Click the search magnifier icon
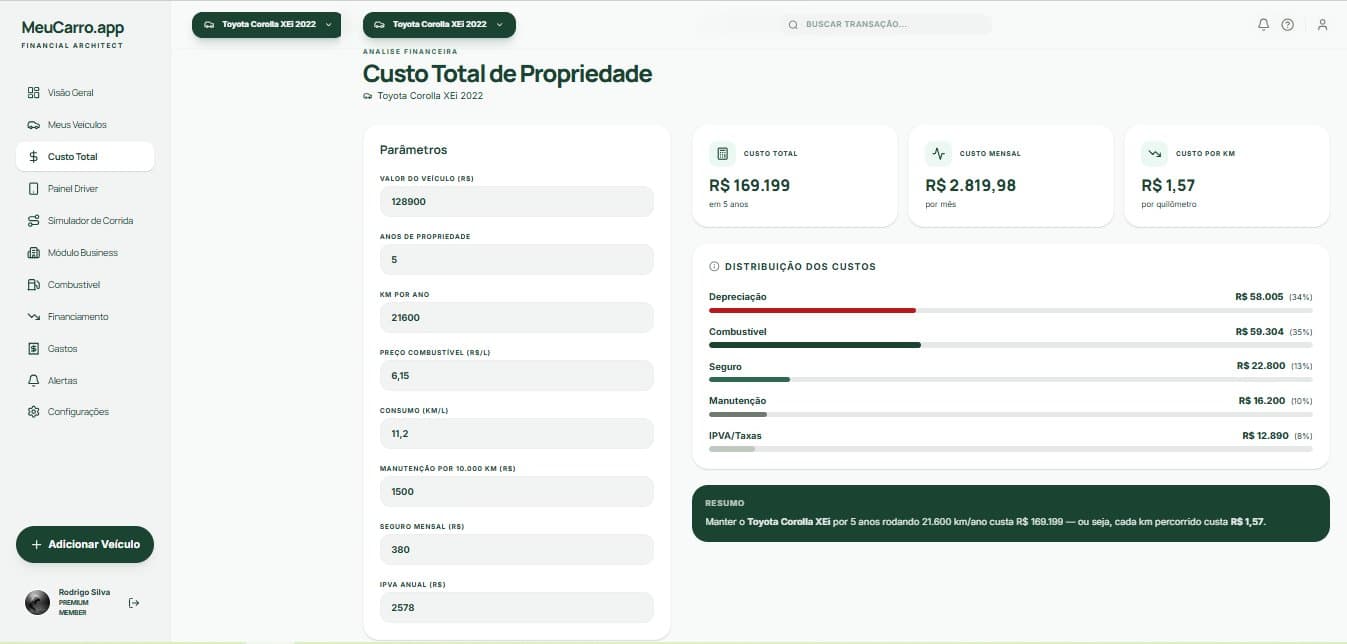The image size is (1347, 644). (x=793, y=24)
